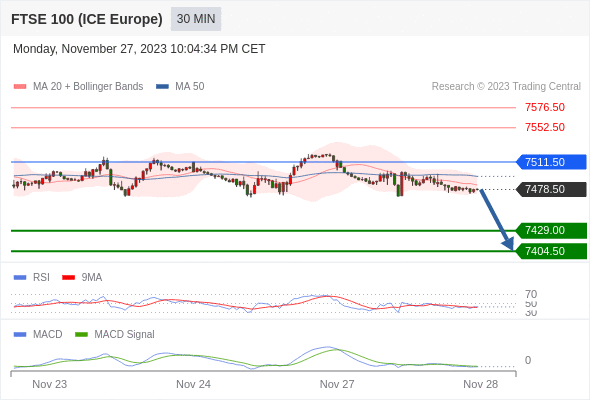Click the green 7404.50 support price tag
This screenshot has width=590, height=400.
point(551,251)
